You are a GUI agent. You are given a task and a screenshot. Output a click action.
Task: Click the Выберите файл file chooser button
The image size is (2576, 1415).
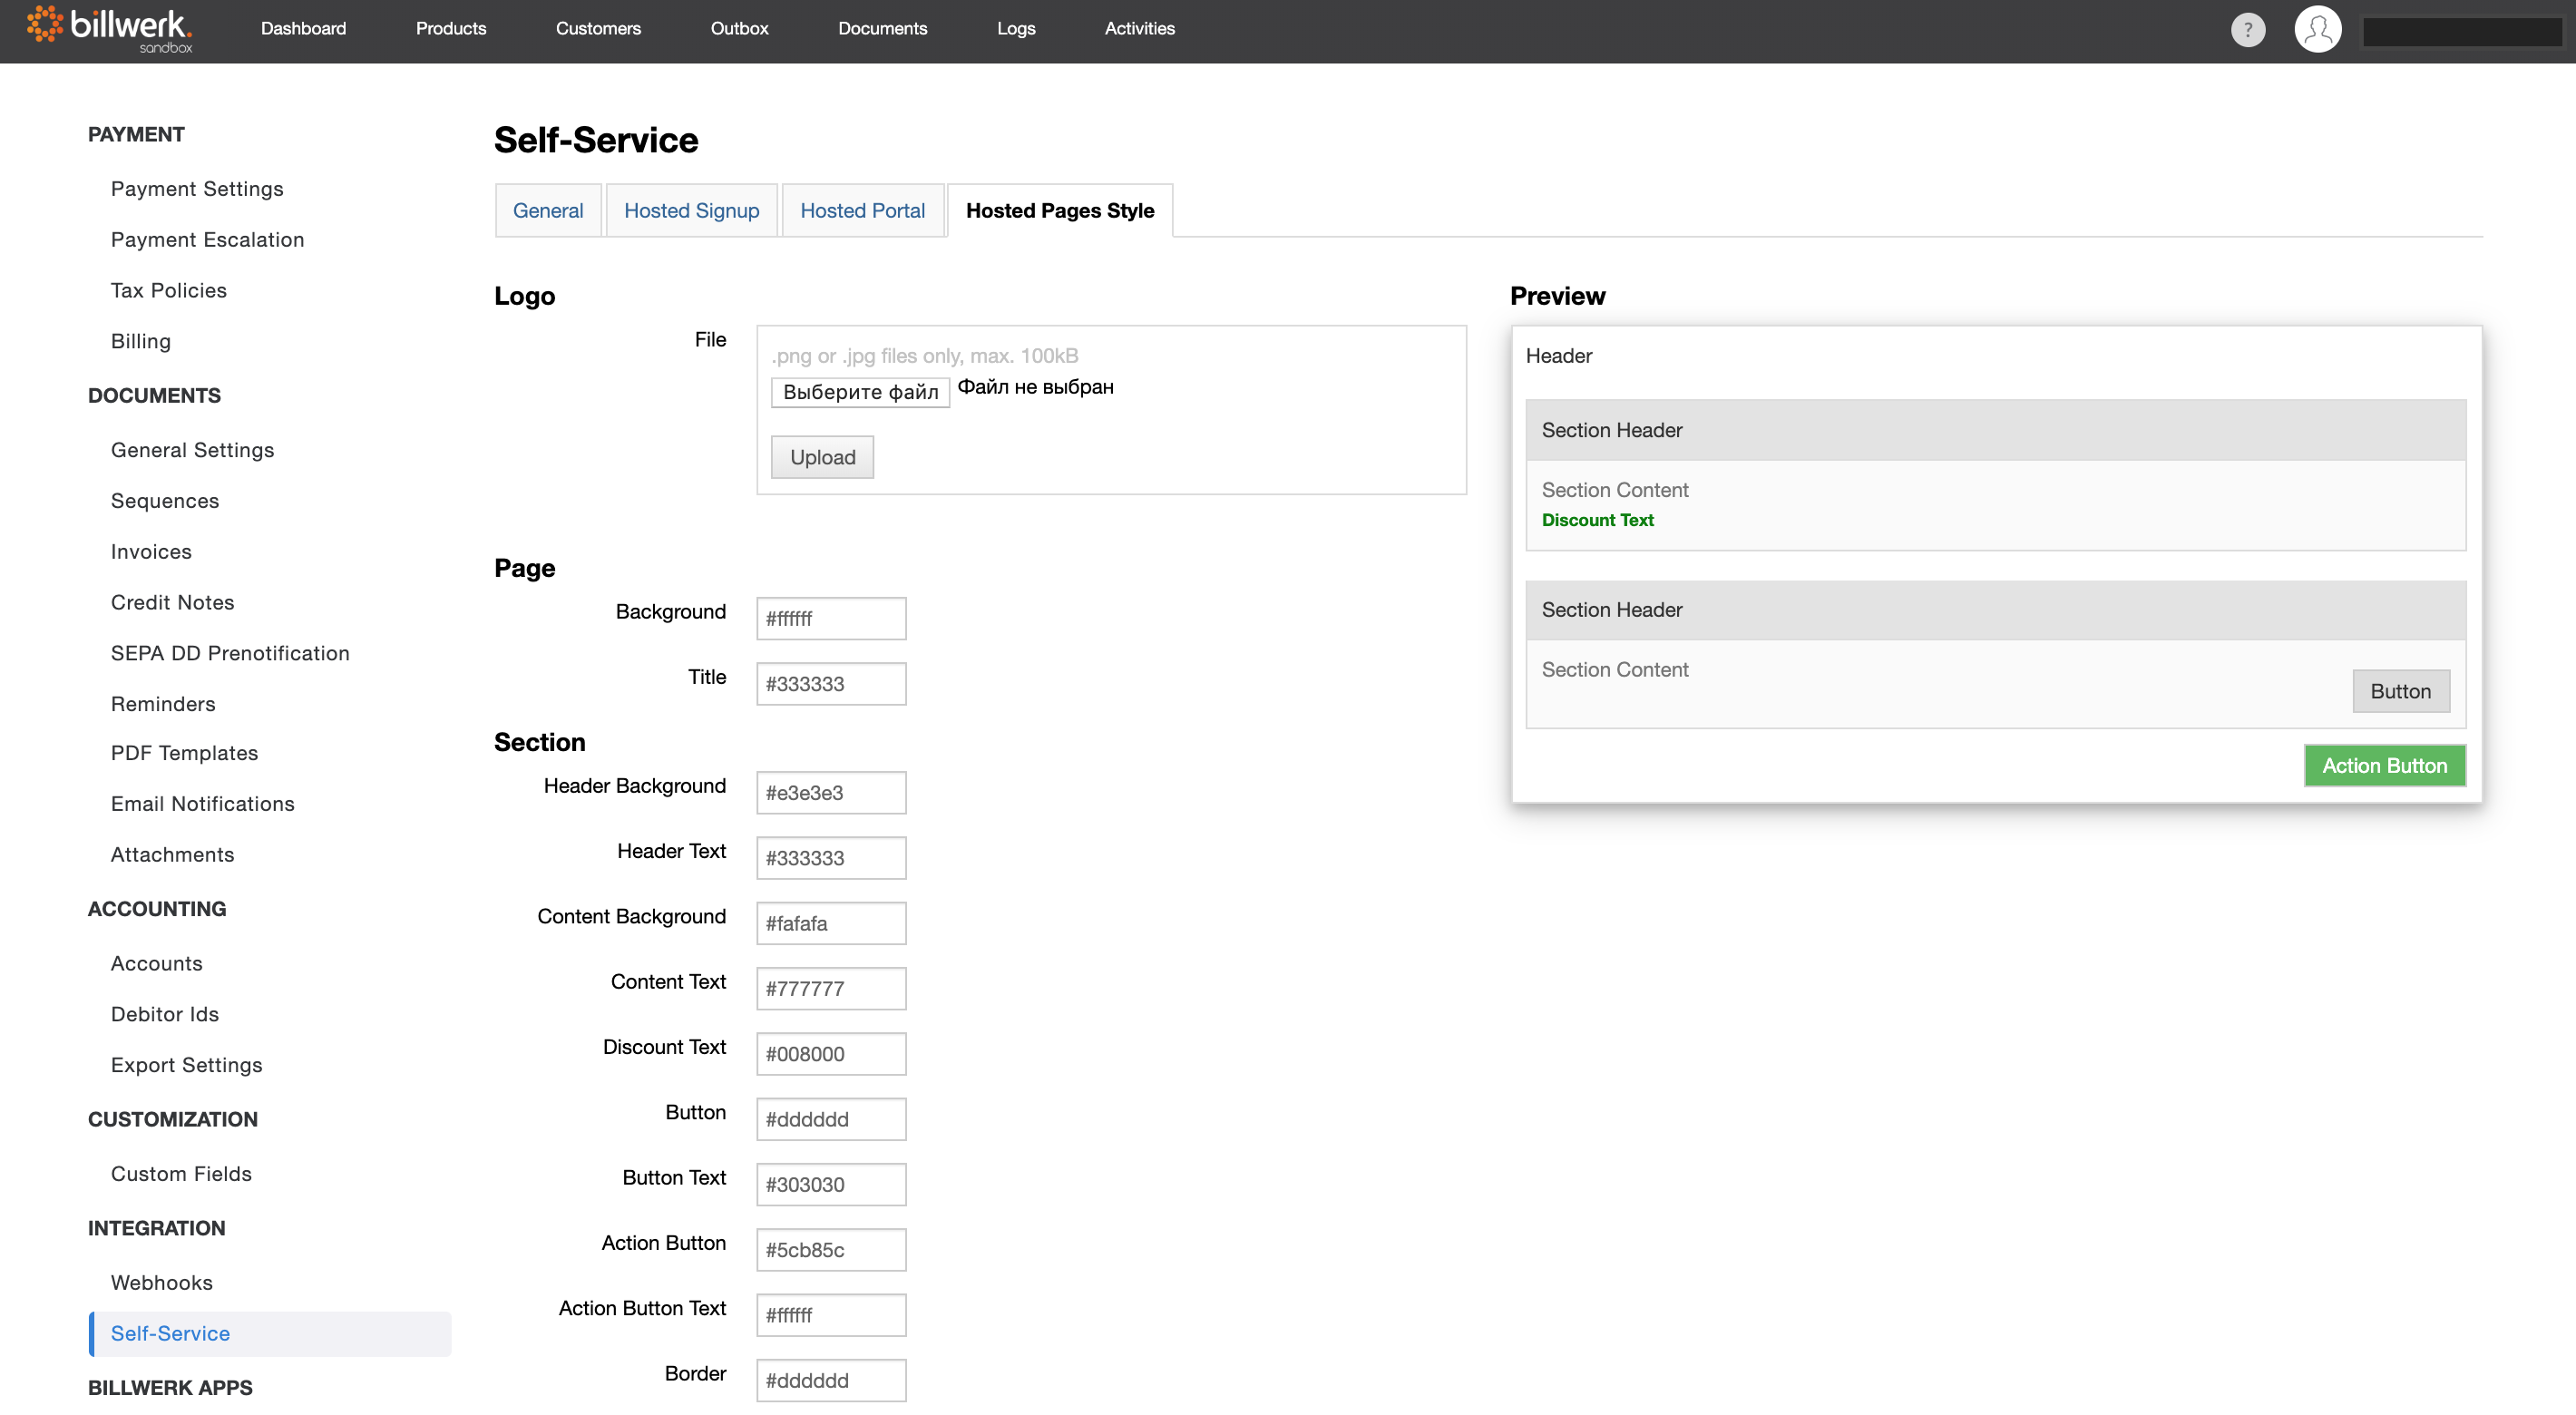coord(860,391)
